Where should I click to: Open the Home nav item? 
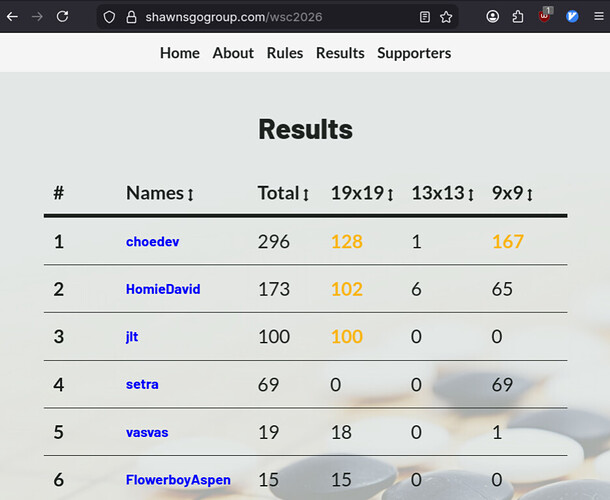[180, 53]
